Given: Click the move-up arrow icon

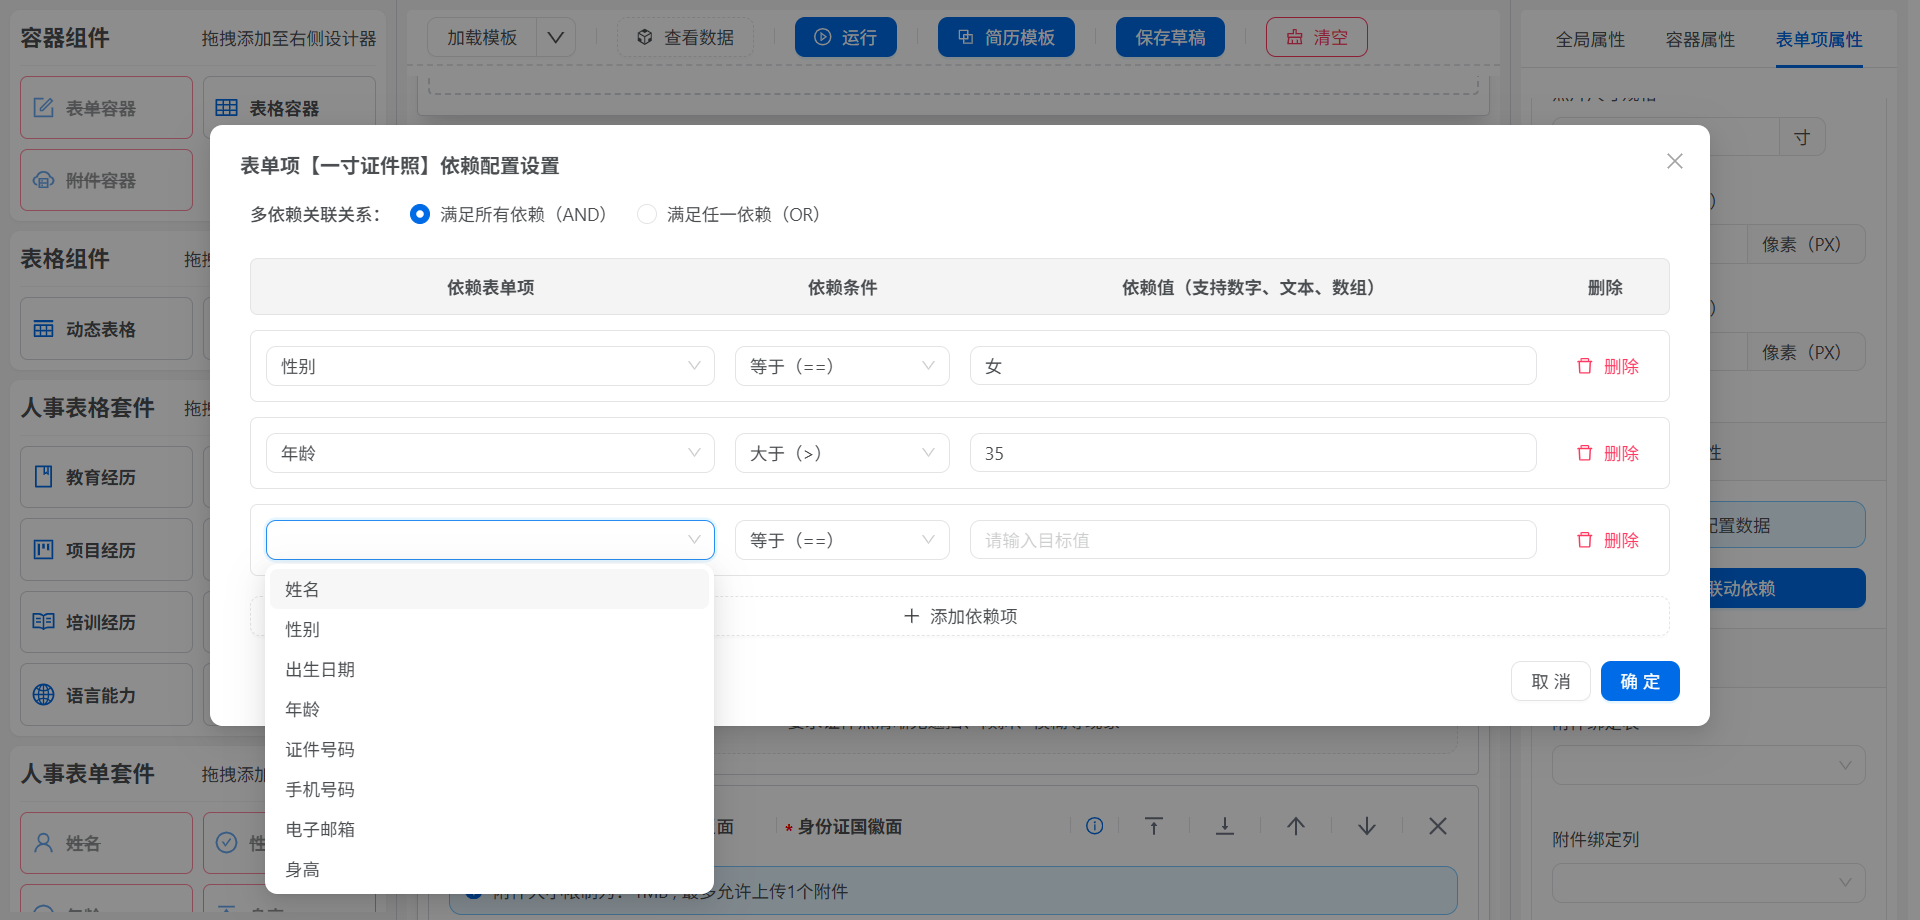Looking at the screenshot, I should point(1295,826).
